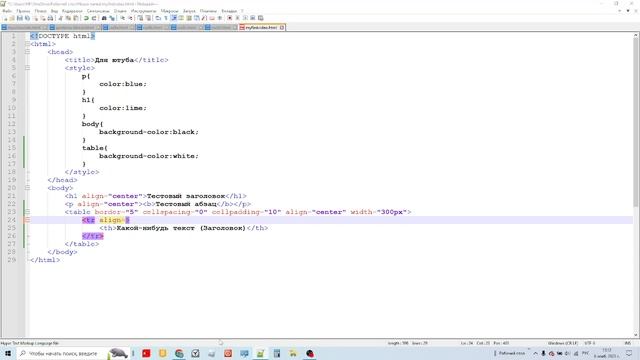Toggle show all characters icon
Image resolution: width=640 pixels, height=360 pixels.
pyautogui.click(x=166, y=18)
